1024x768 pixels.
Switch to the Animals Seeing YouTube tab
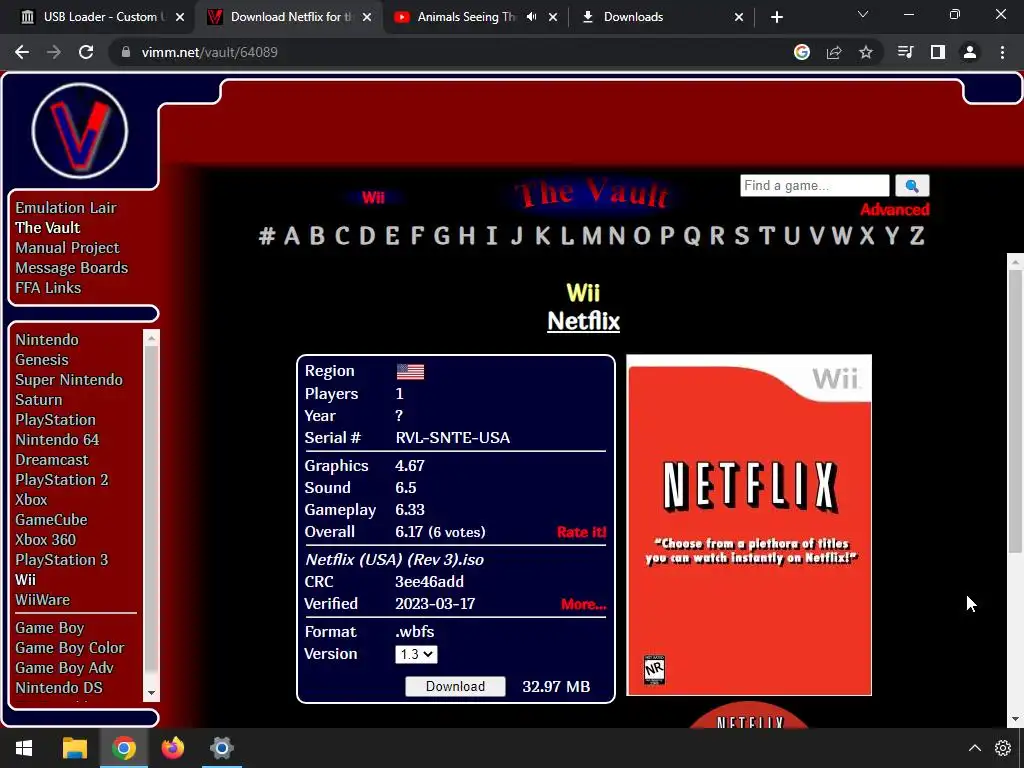coord(467,17)
